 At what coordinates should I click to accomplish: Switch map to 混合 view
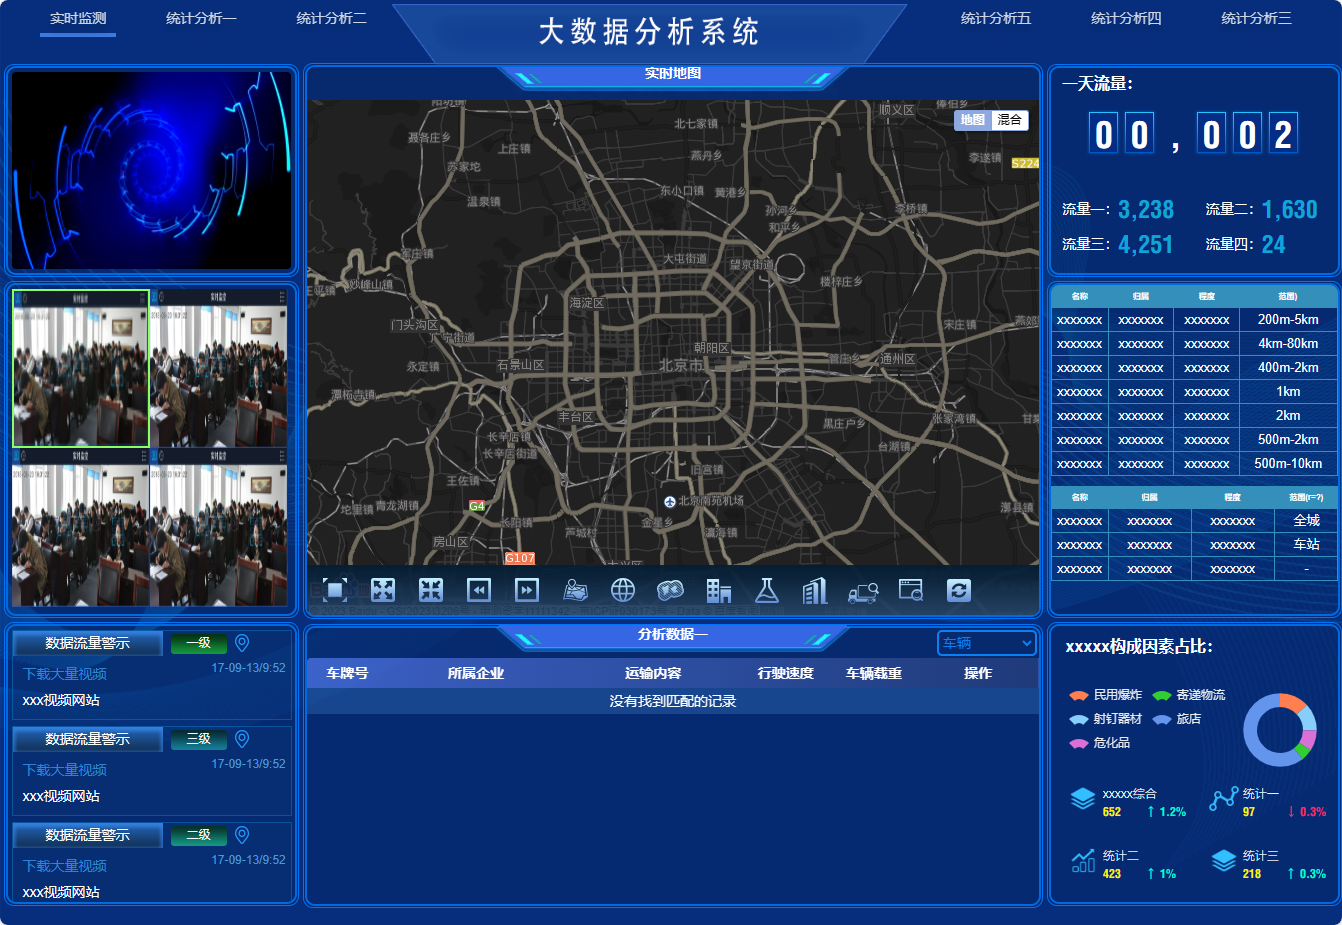coord(1010,120)
